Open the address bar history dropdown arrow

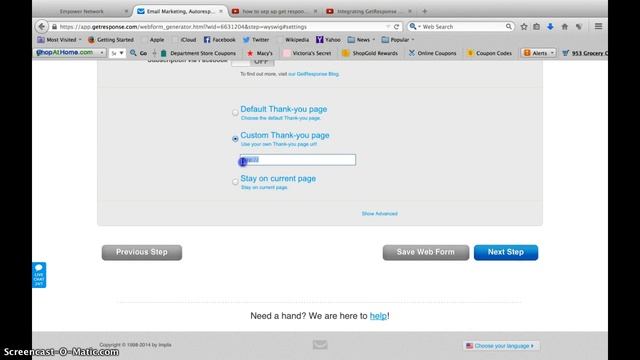pyautogui.click(x=388, y=27)
